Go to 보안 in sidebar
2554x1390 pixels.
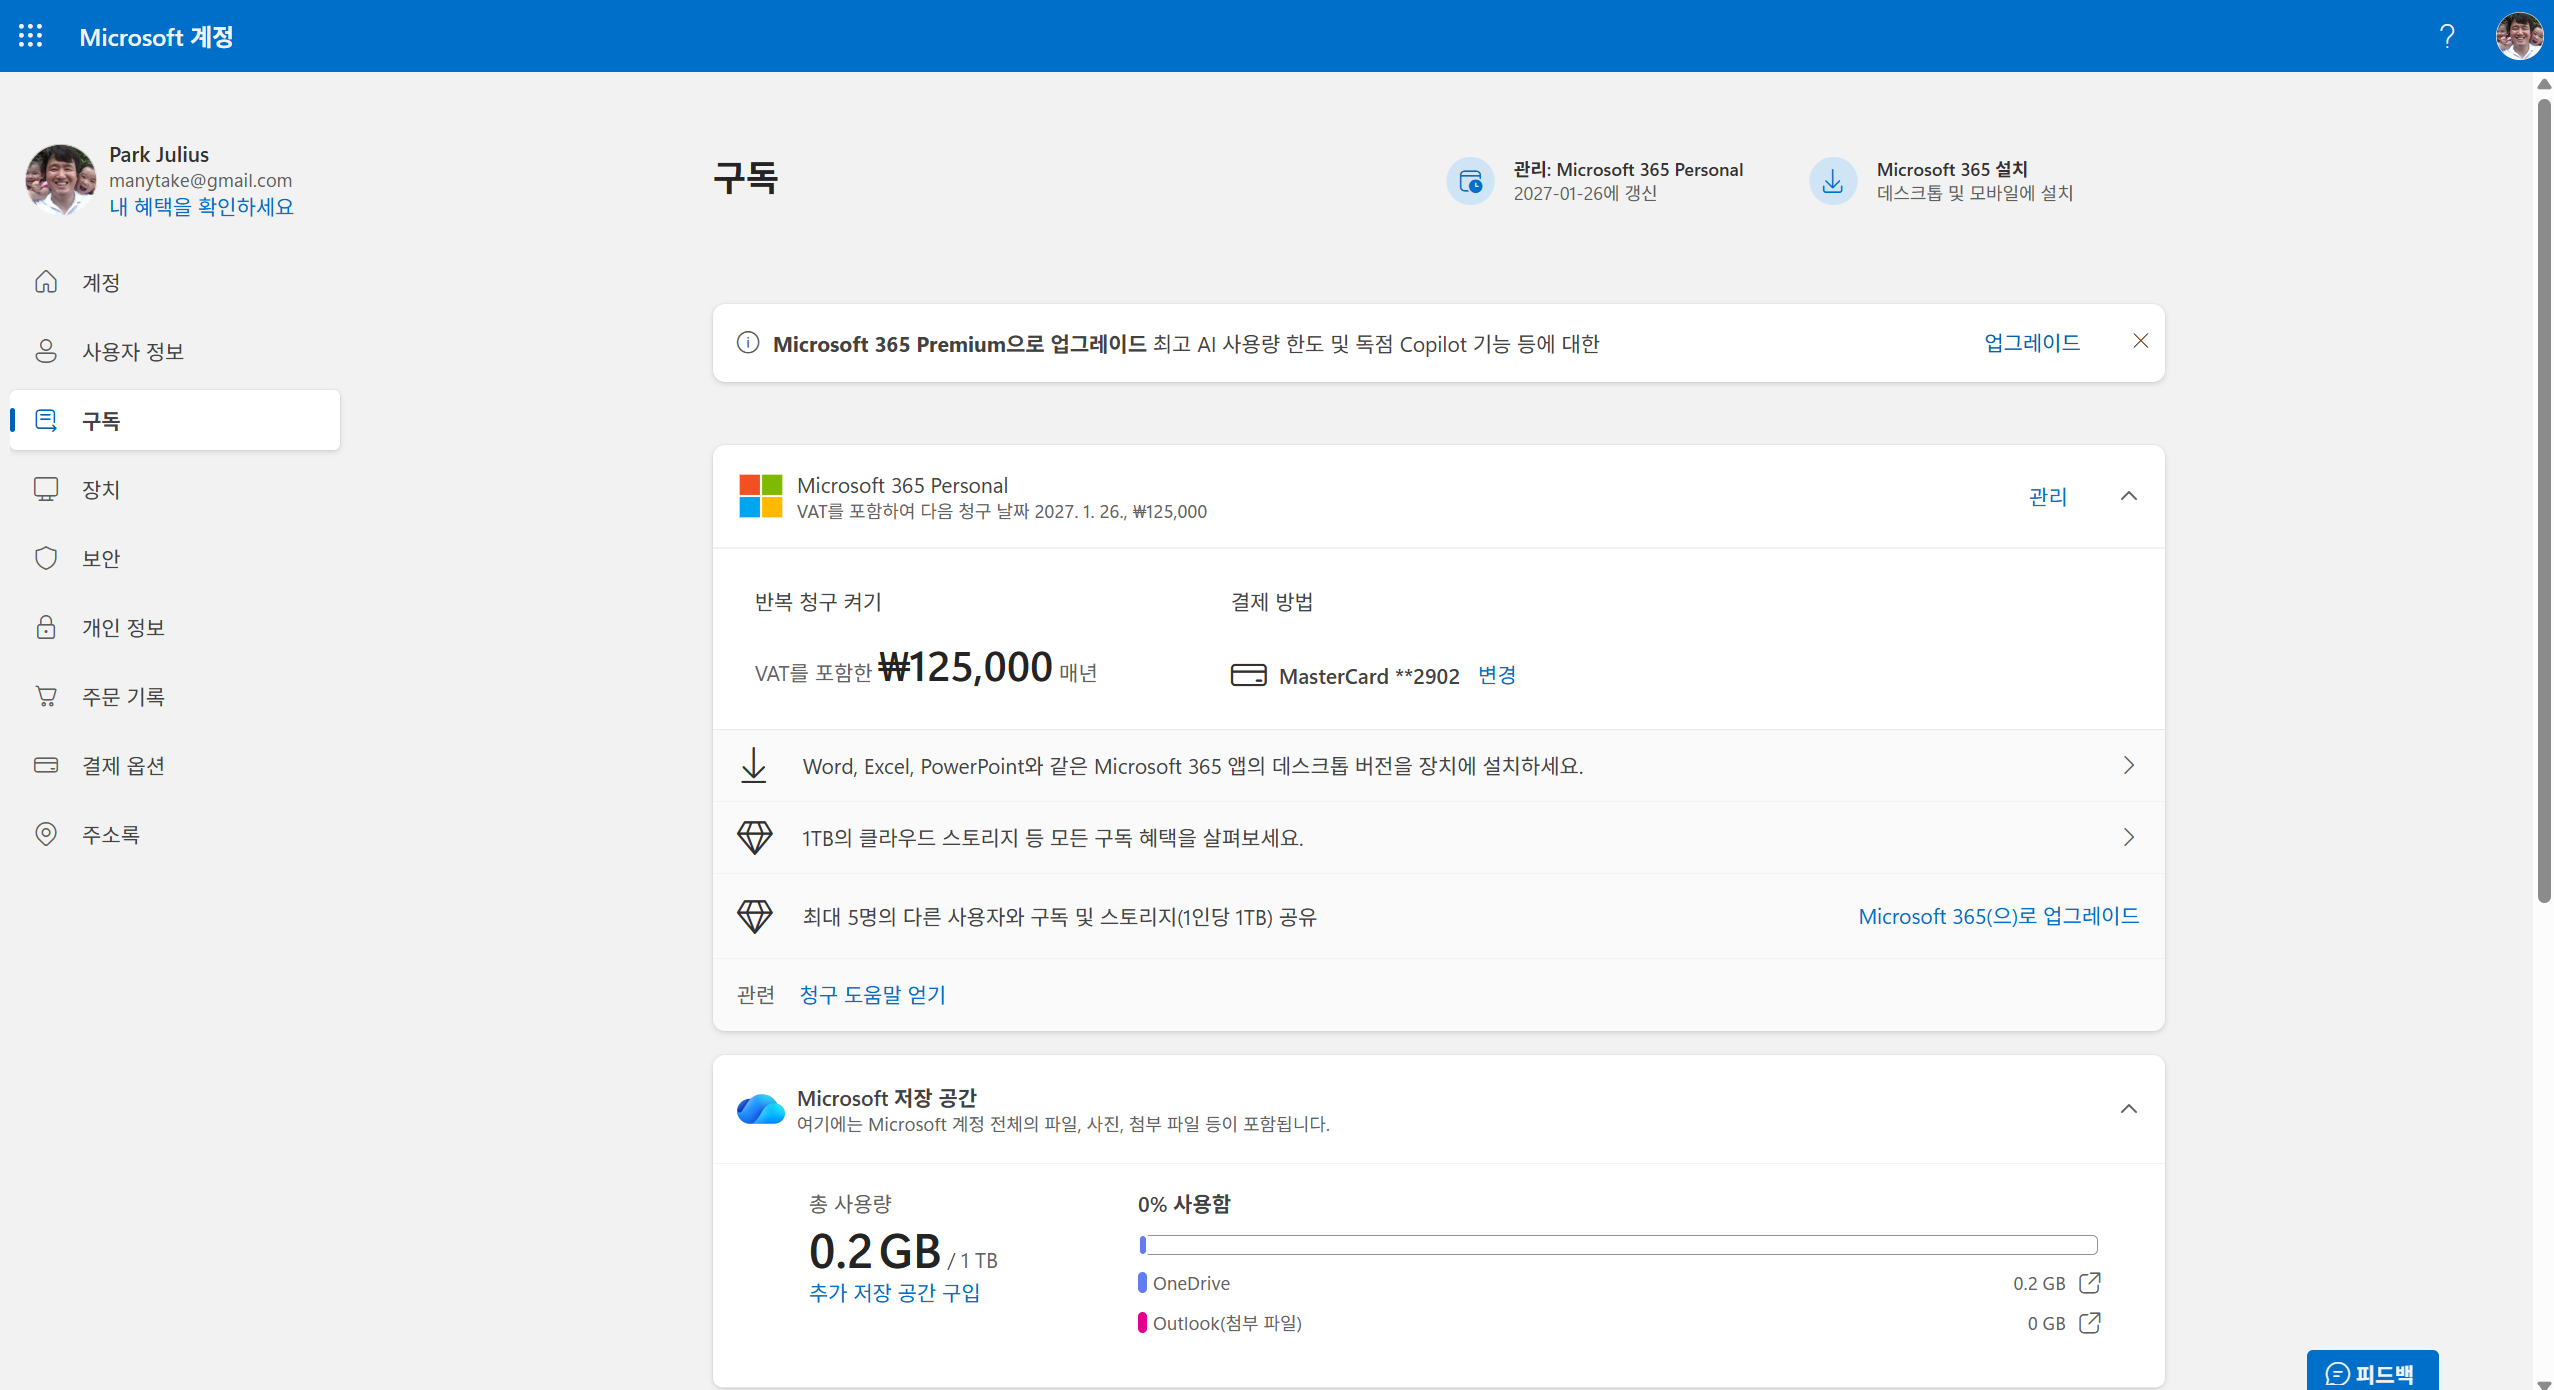[175, 558]
